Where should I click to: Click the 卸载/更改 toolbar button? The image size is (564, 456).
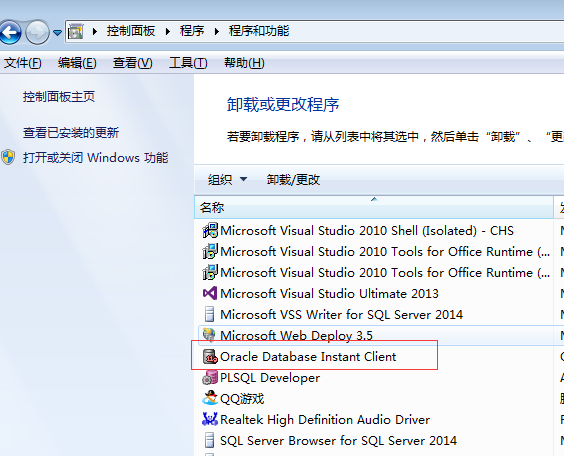click(x=293, y=179)
